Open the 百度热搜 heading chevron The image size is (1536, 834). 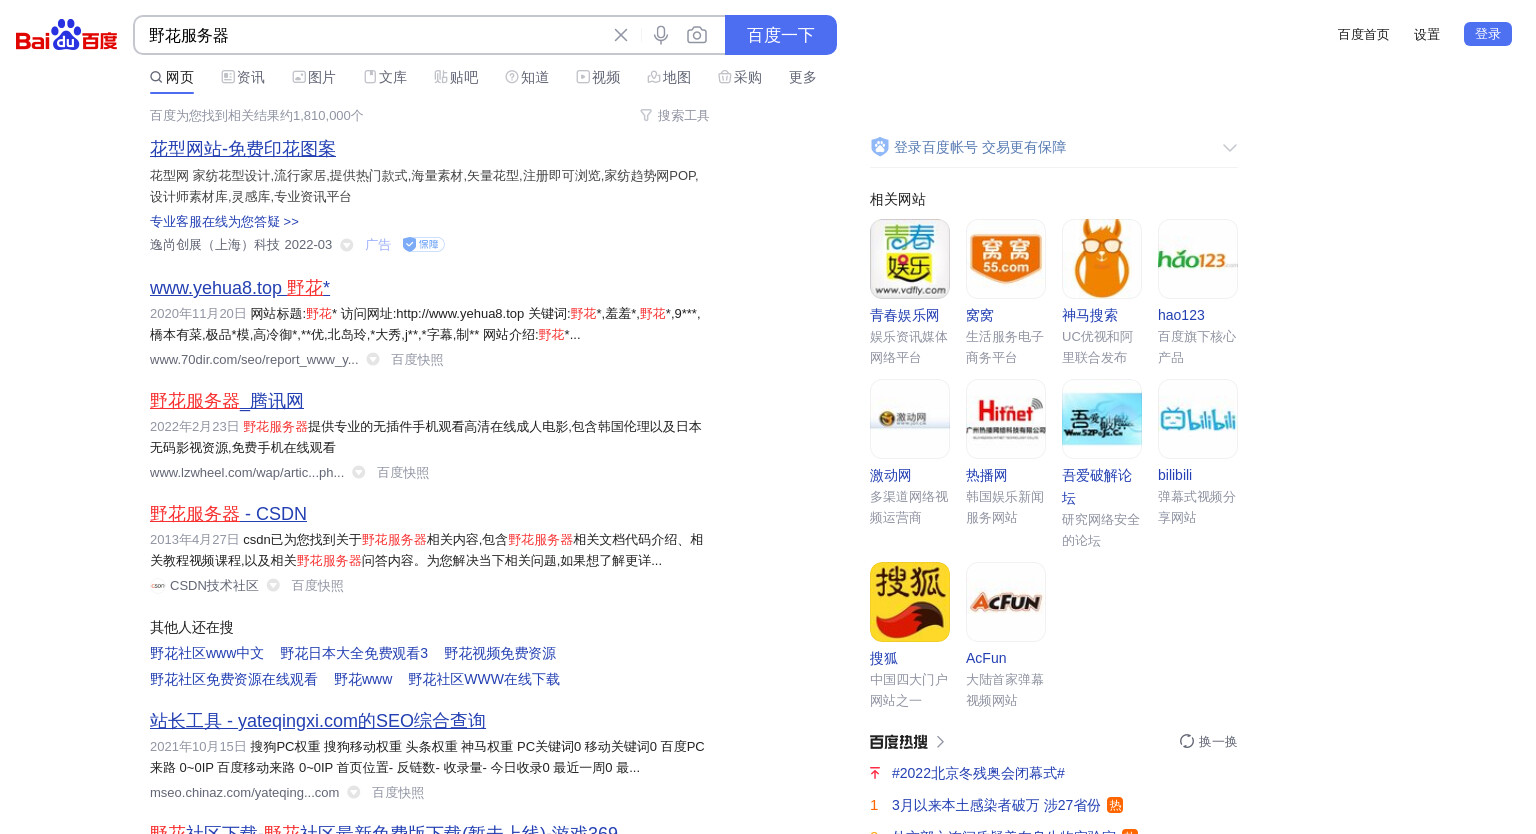pyautogui.click(x=941, y=742)
